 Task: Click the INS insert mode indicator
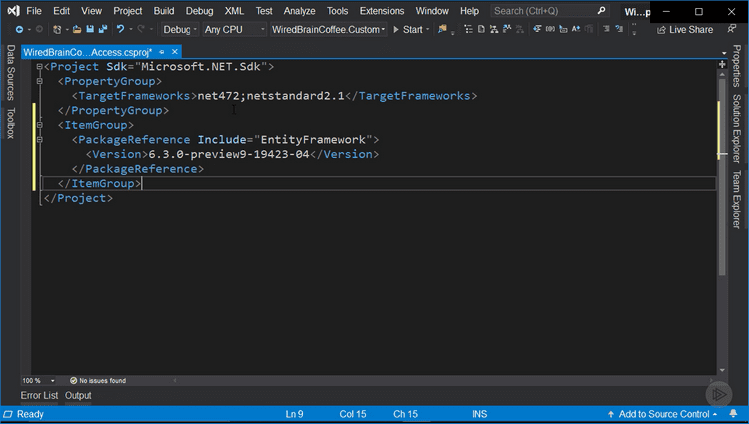click(x=480, y=414)
